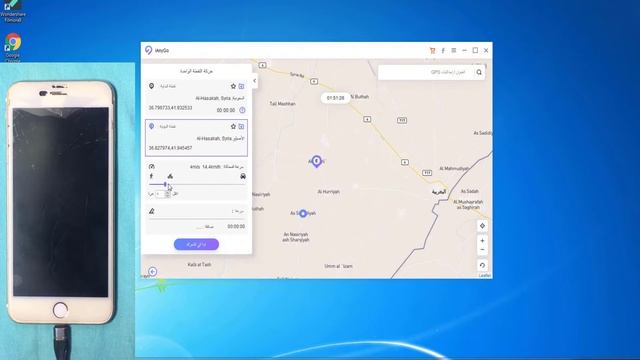The image size is (640, 360).
Task: Click the route distance icon
Action: point(151,211)
